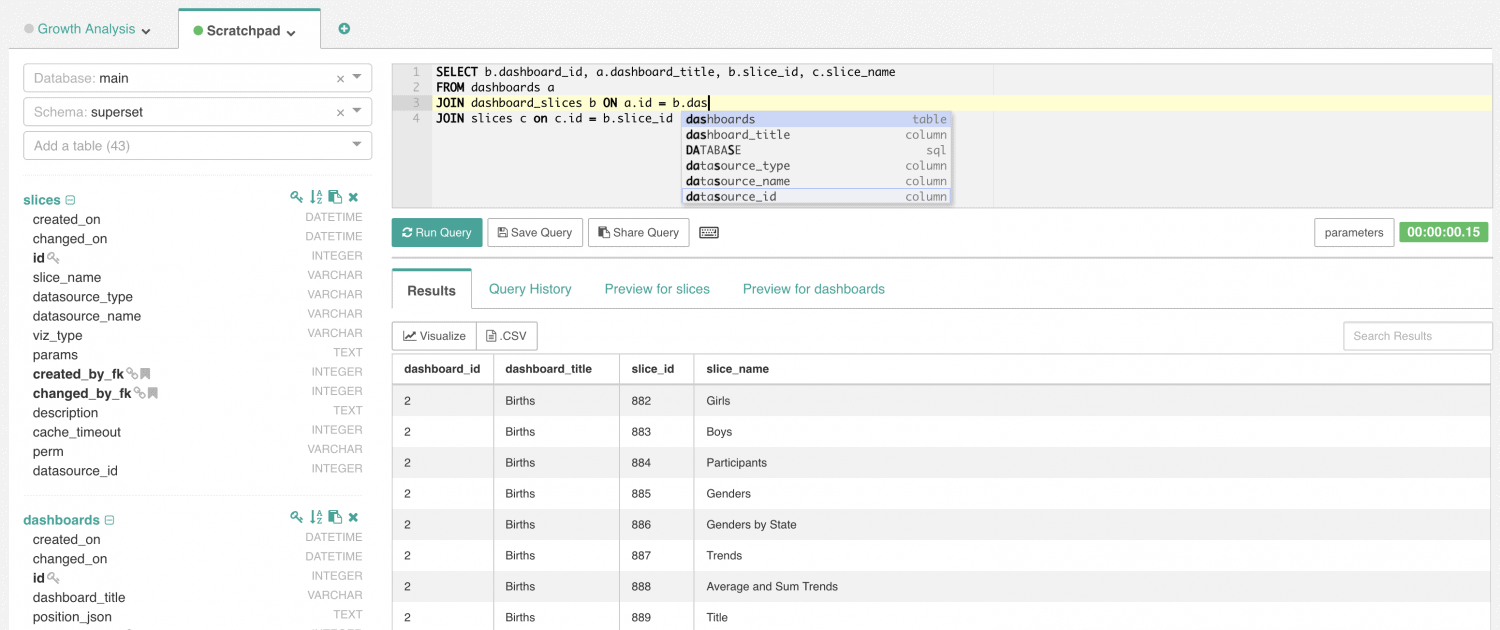Click position_json column in dashboards table
Image resolution: width=1500 pixels, height=630 pixels.
73,617
